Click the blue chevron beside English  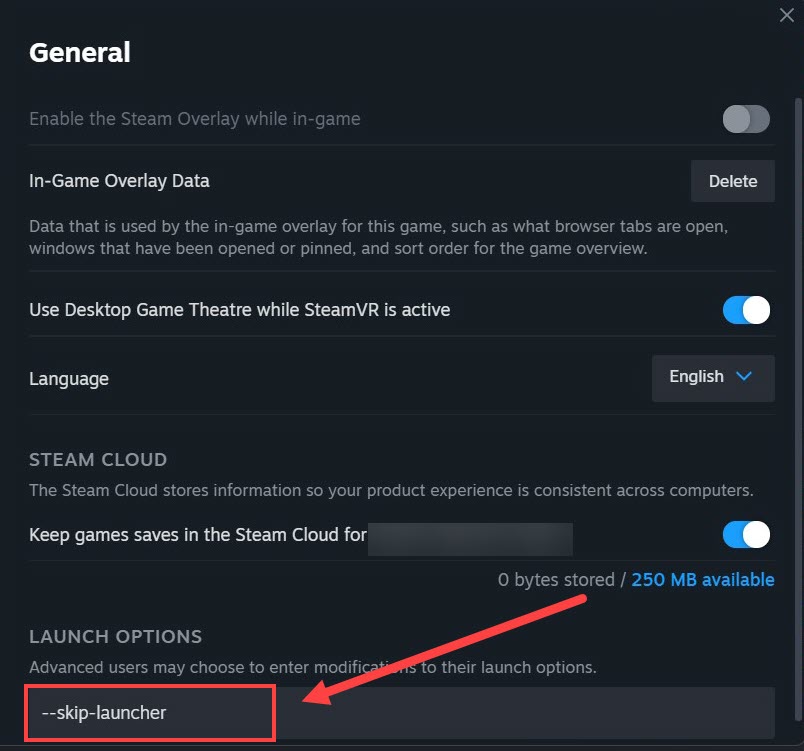click(x=743, y=377)
